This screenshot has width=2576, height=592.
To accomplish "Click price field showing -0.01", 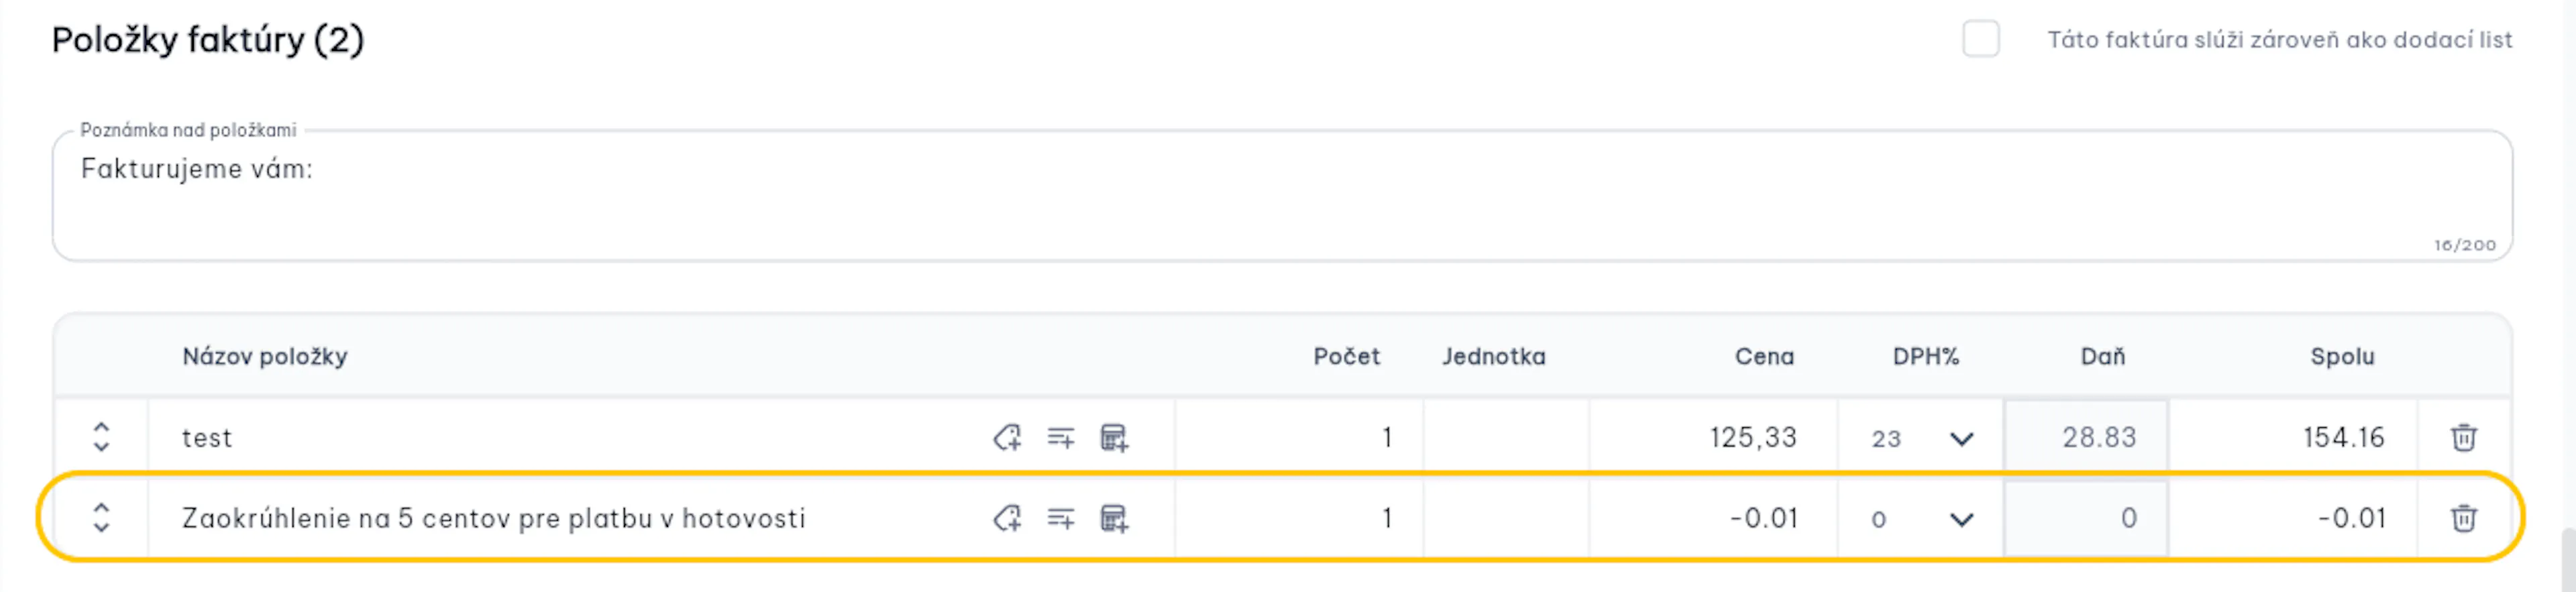I will tap(1713, 518).
